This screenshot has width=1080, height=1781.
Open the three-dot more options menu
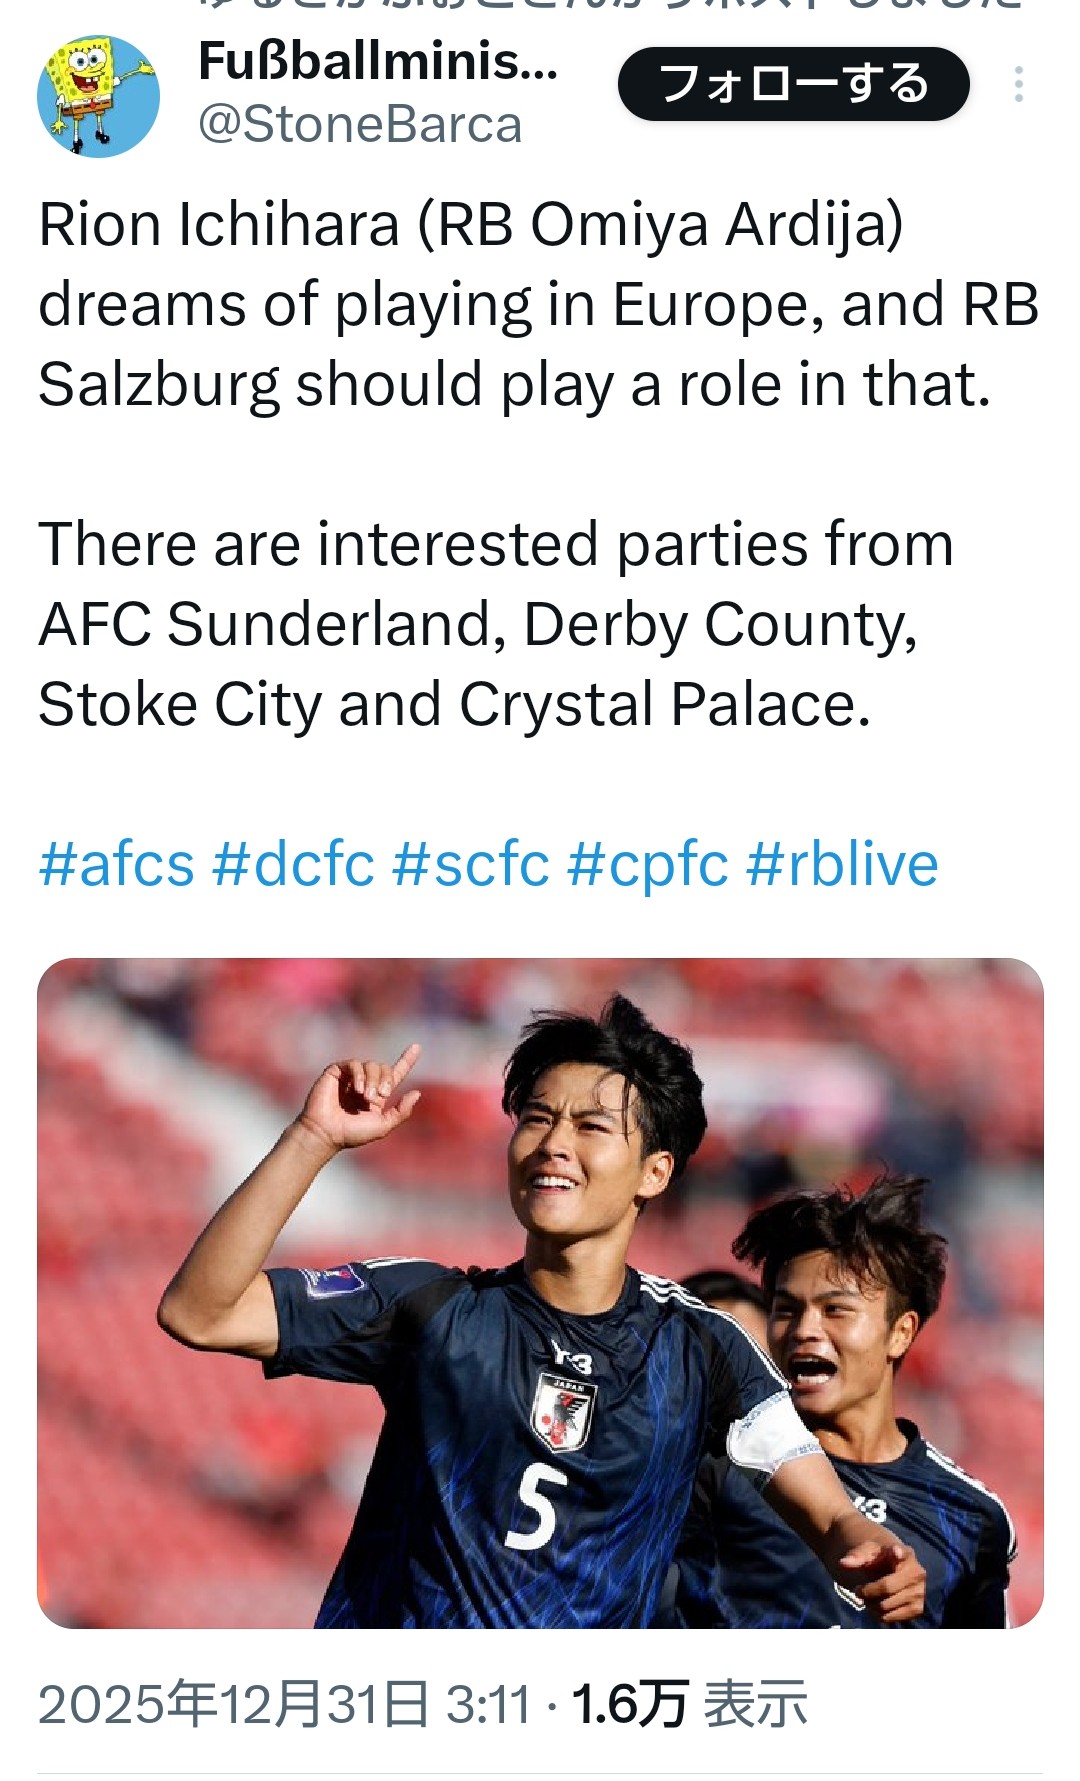click(x=1018, y=84)
